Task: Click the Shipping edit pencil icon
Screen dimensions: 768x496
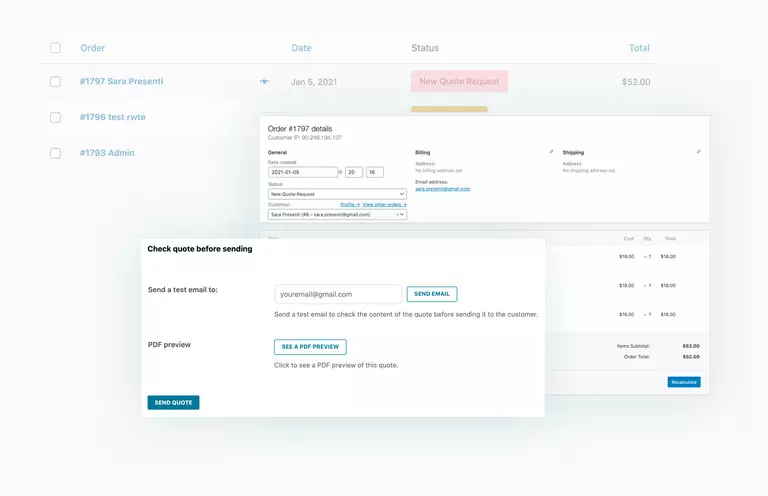Action: click(698, 151)
